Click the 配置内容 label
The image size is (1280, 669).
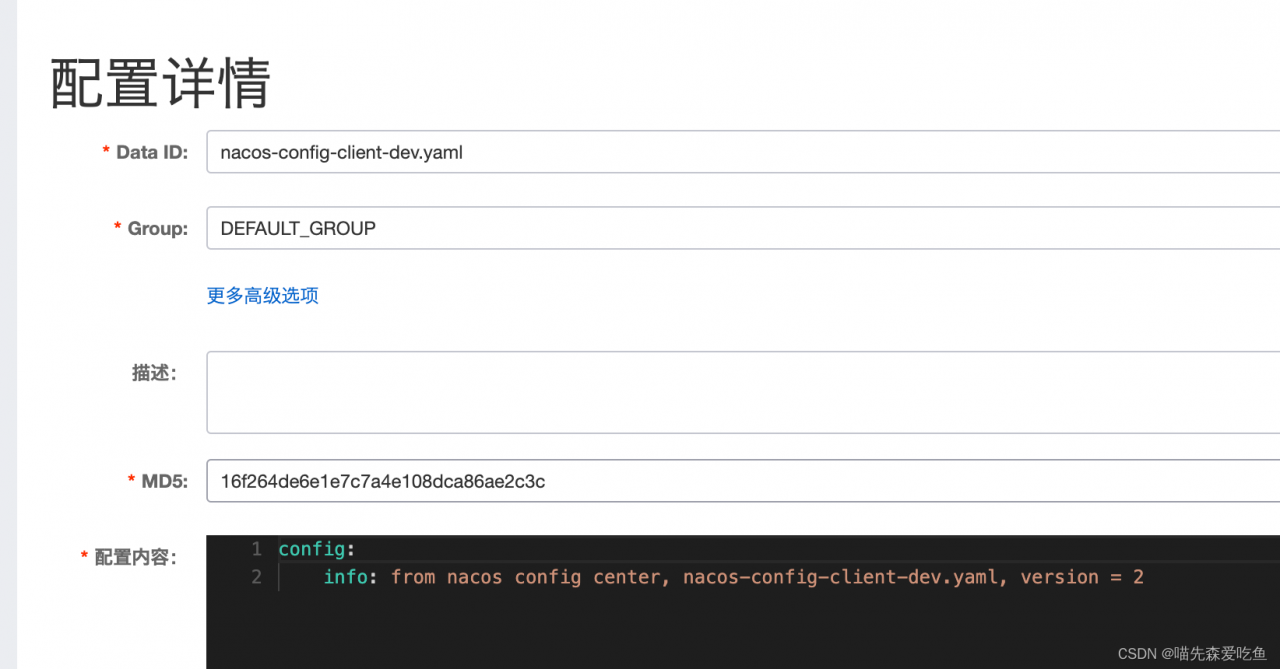[135, 557]
